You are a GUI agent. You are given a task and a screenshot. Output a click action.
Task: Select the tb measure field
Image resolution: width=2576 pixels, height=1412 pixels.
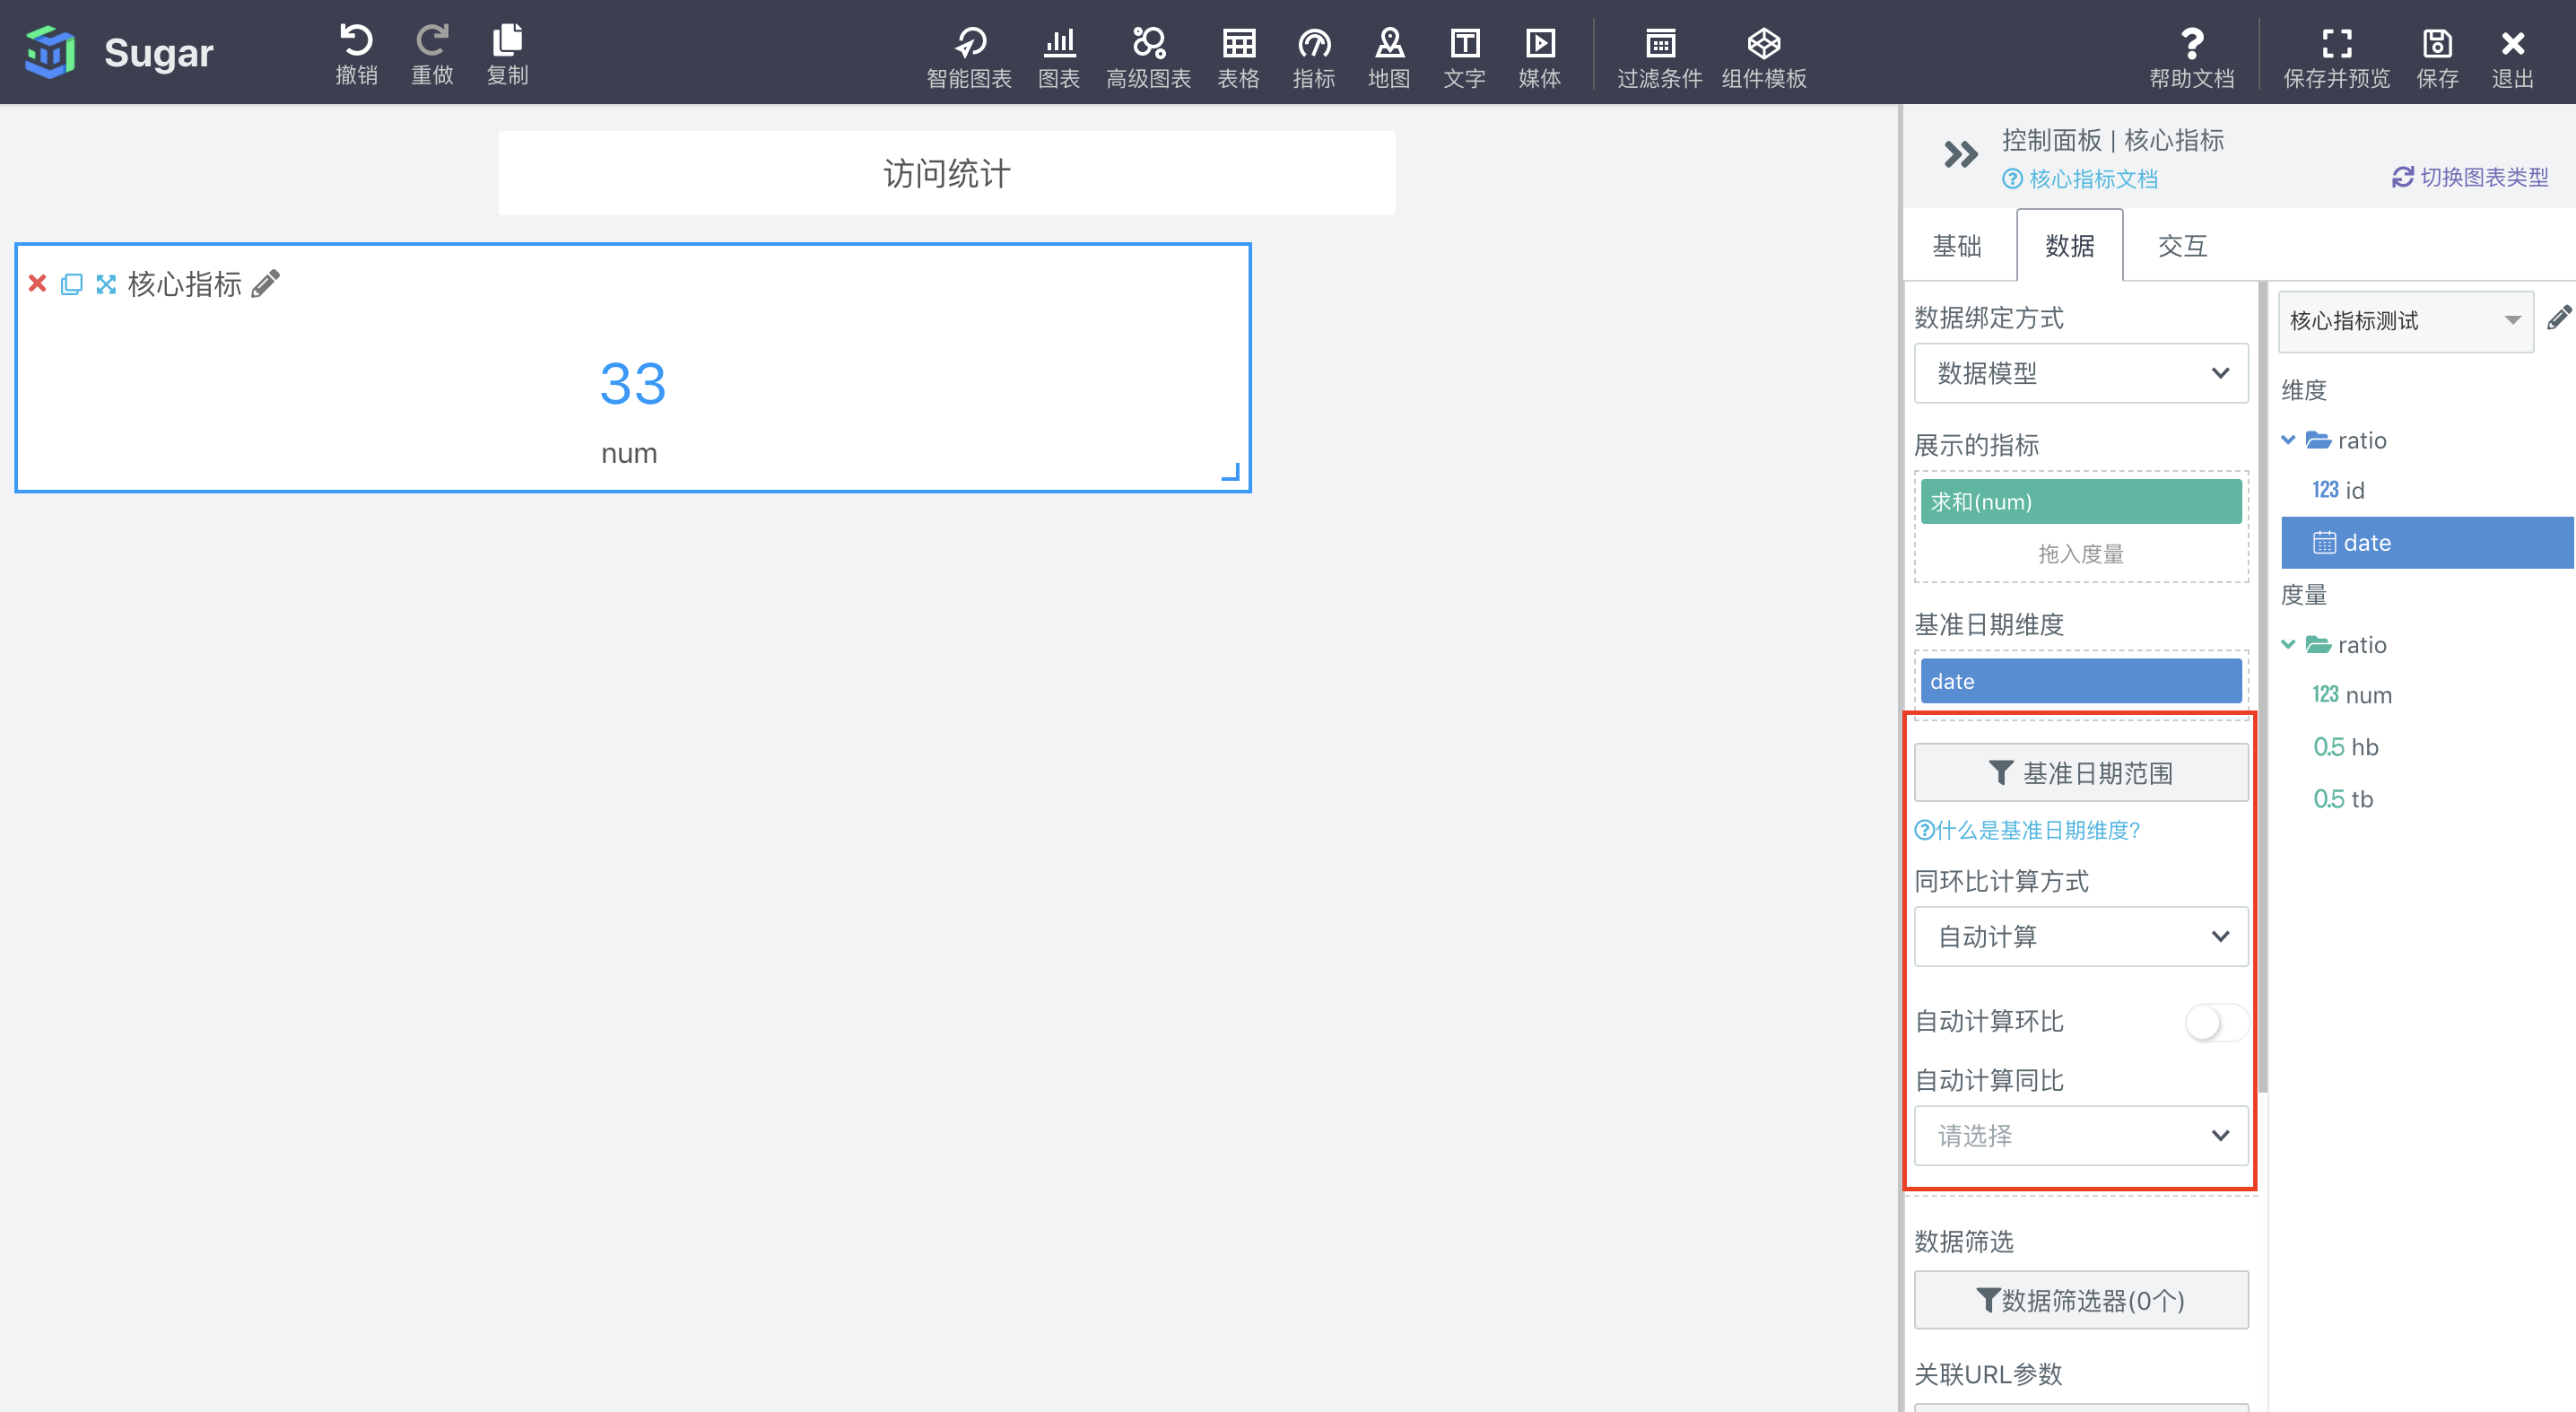click(x=2343, y=799)
